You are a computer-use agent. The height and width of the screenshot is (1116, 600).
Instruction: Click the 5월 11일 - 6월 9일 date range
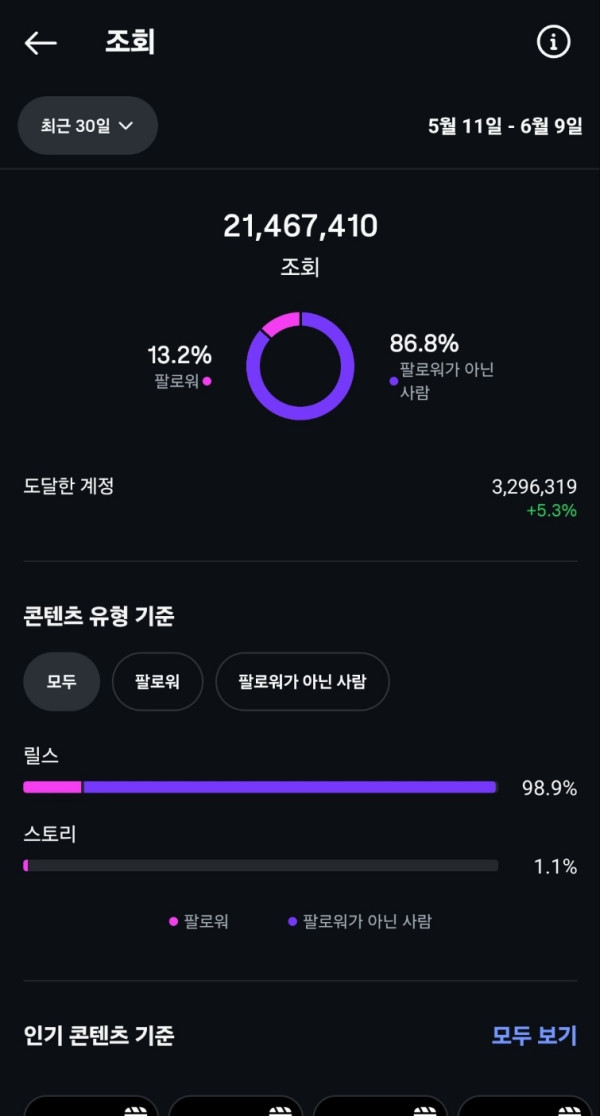tap(504, 126)
